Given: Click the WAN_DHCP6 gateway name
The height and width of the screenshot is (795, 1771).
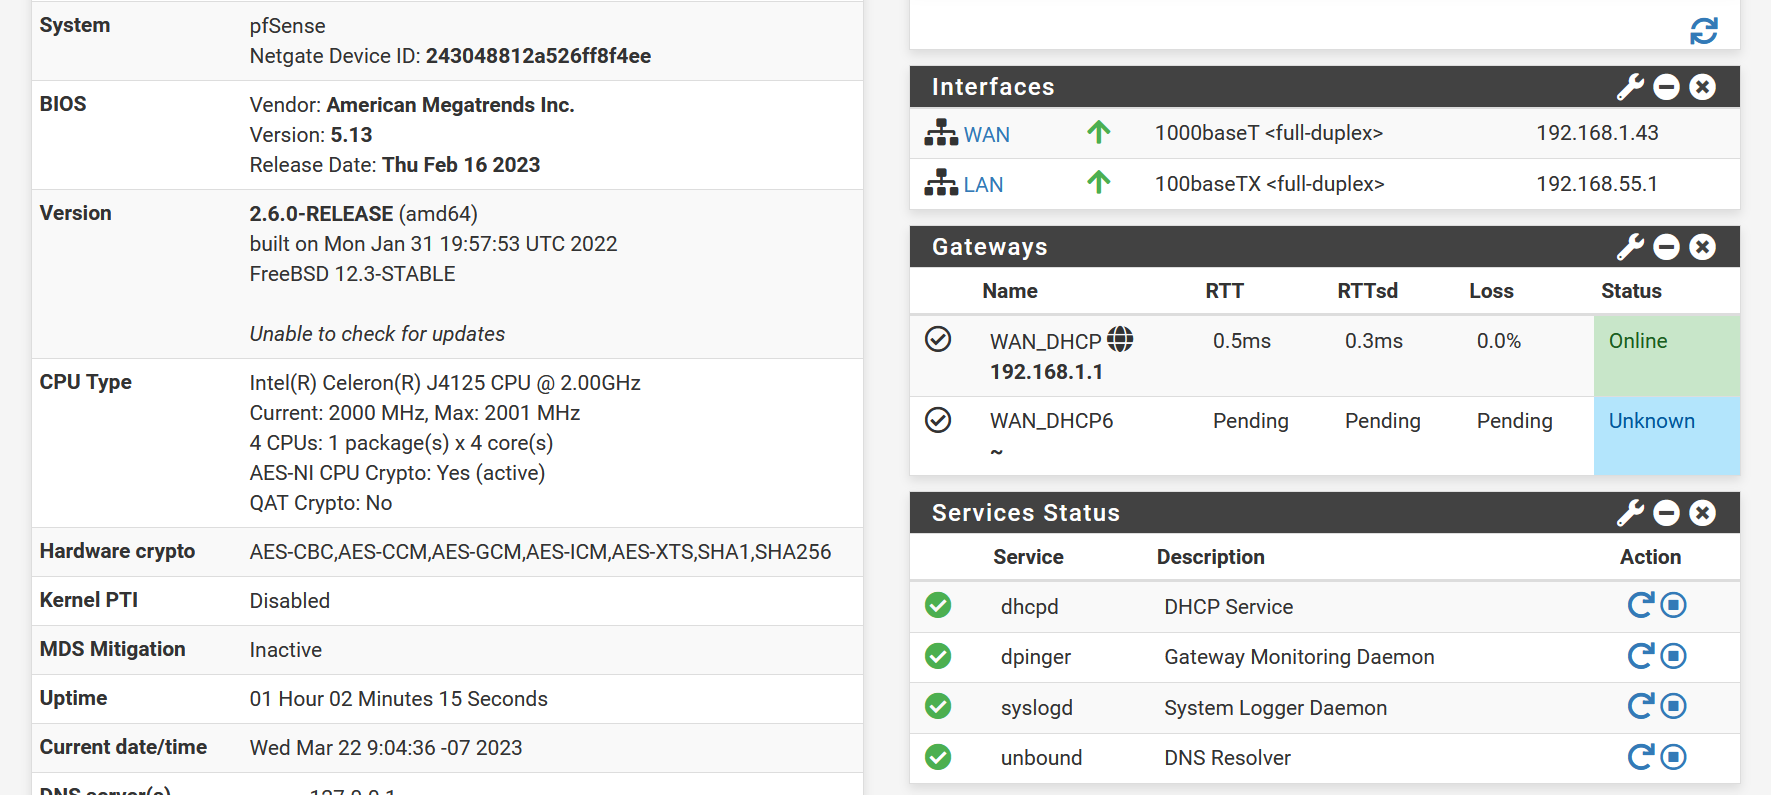Looking at the screenshot, I should coord(1051,421).
